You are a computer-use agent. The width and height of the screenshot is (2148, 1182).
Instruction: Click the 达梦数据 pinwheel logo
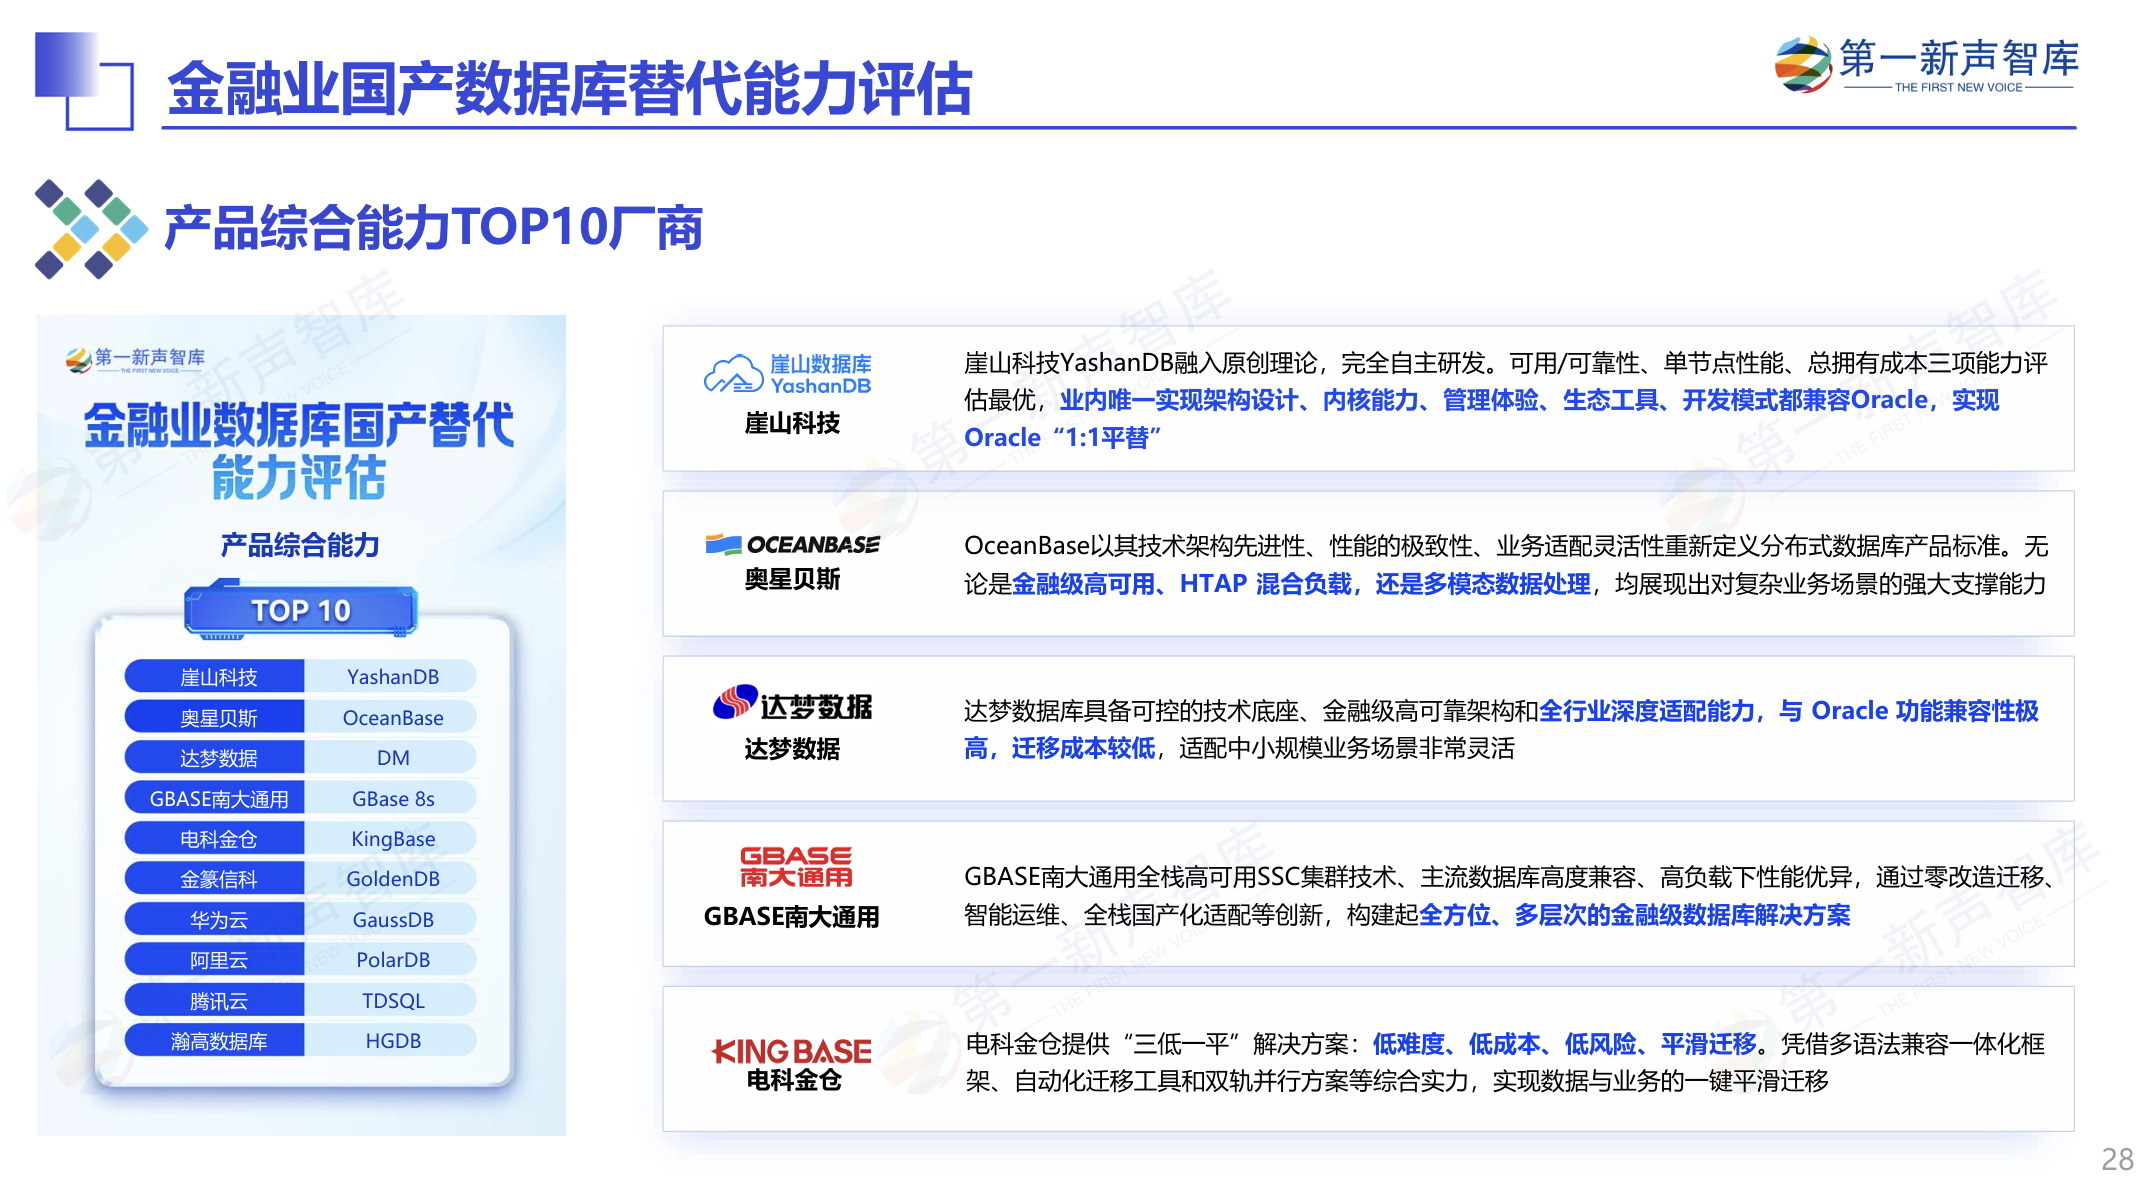733,703
